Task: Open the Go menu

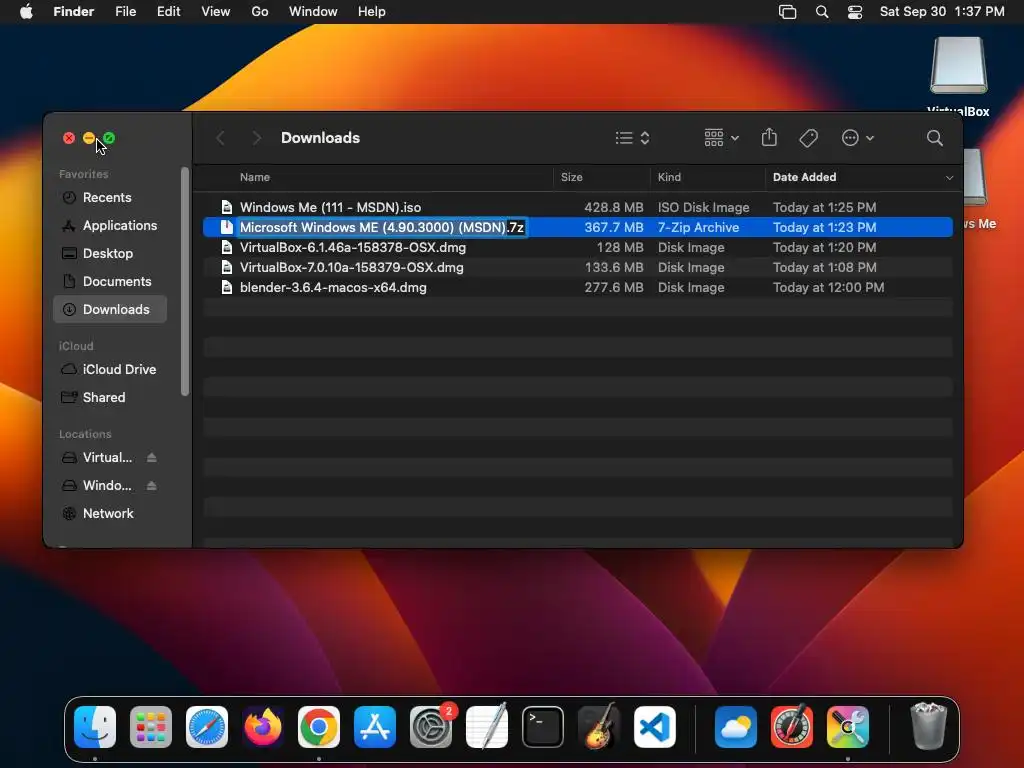Action: tap(260, 12)
